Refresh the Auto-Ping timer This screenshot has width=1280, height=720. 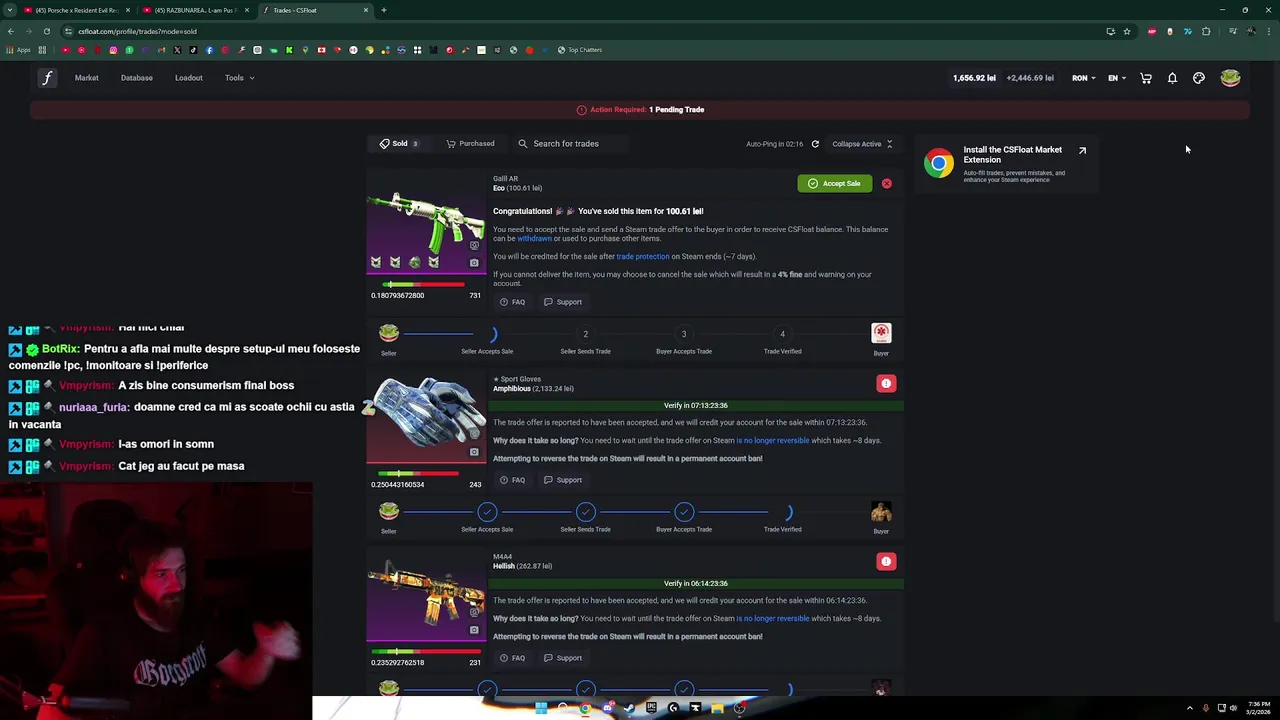(815, 144)
